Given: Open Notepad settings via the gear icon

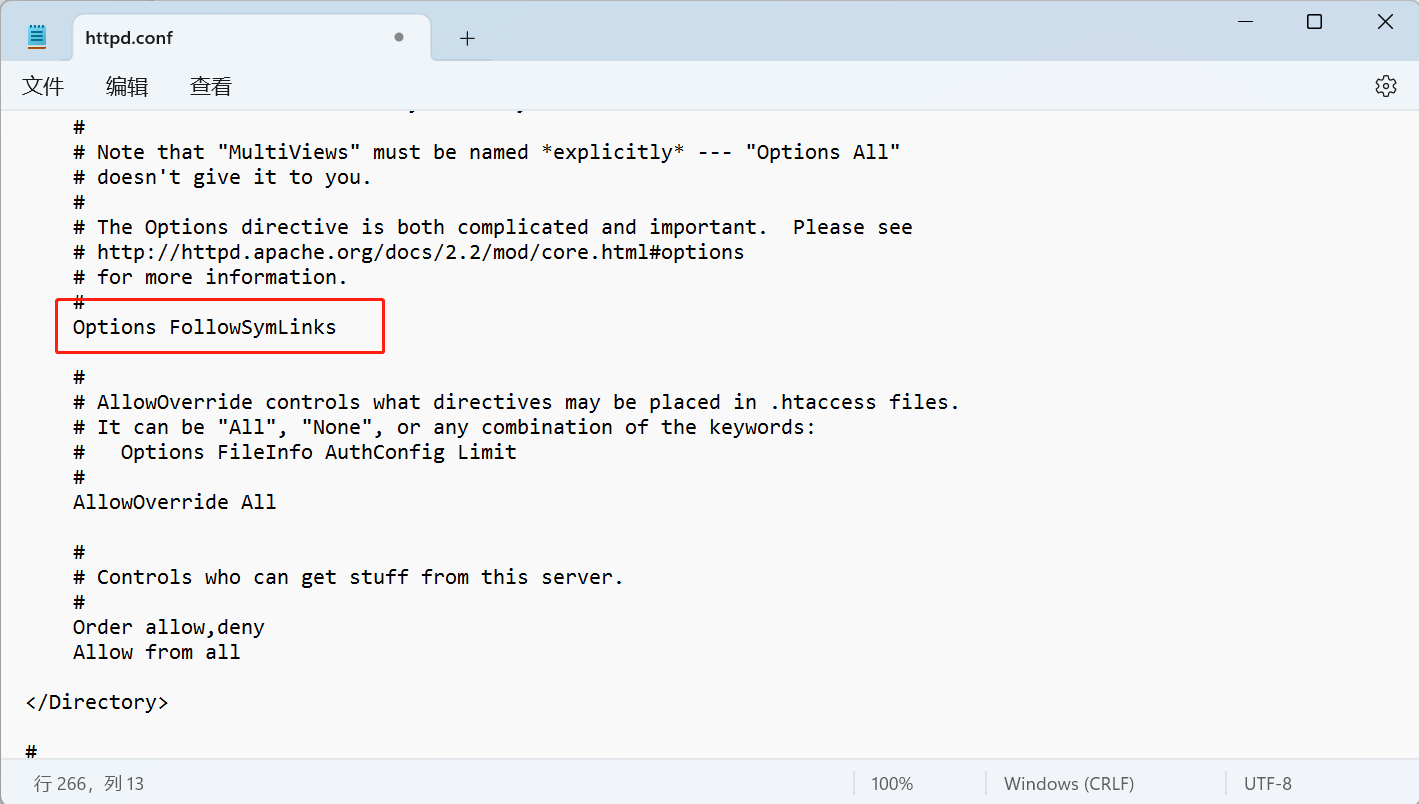Looking at the screenshot, I should [1385, 86].
